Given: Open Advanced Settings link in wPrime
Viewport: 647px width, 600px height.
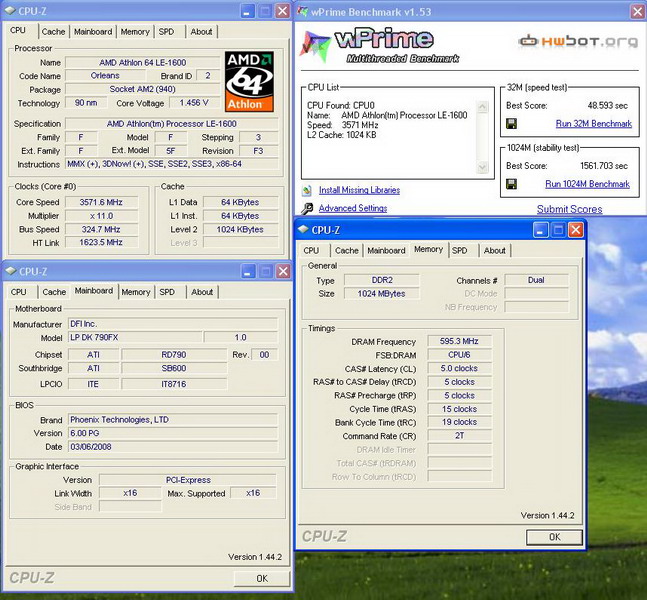Looking at the screenshot, I should [x=353, y=208].
